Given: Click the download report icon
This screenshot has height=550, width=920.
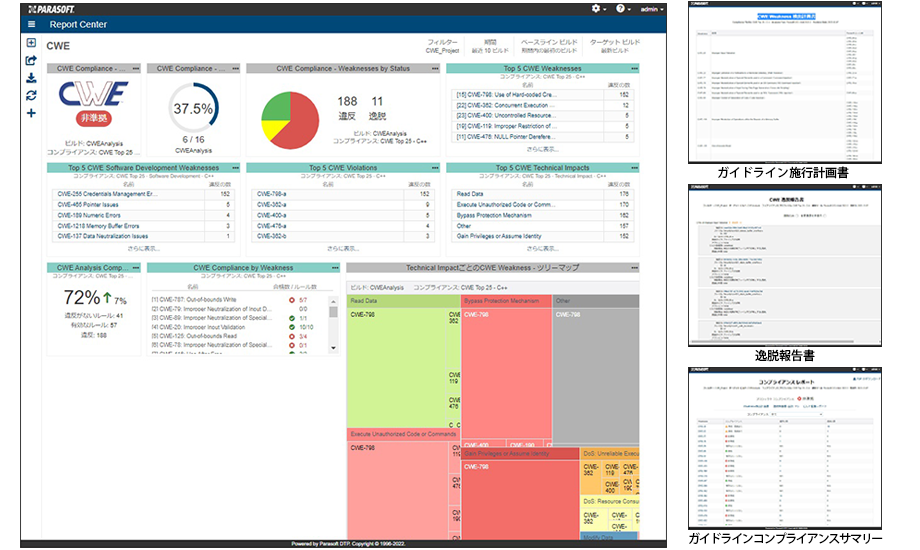Looking at the screenshot, I should [x=31, y=77].
